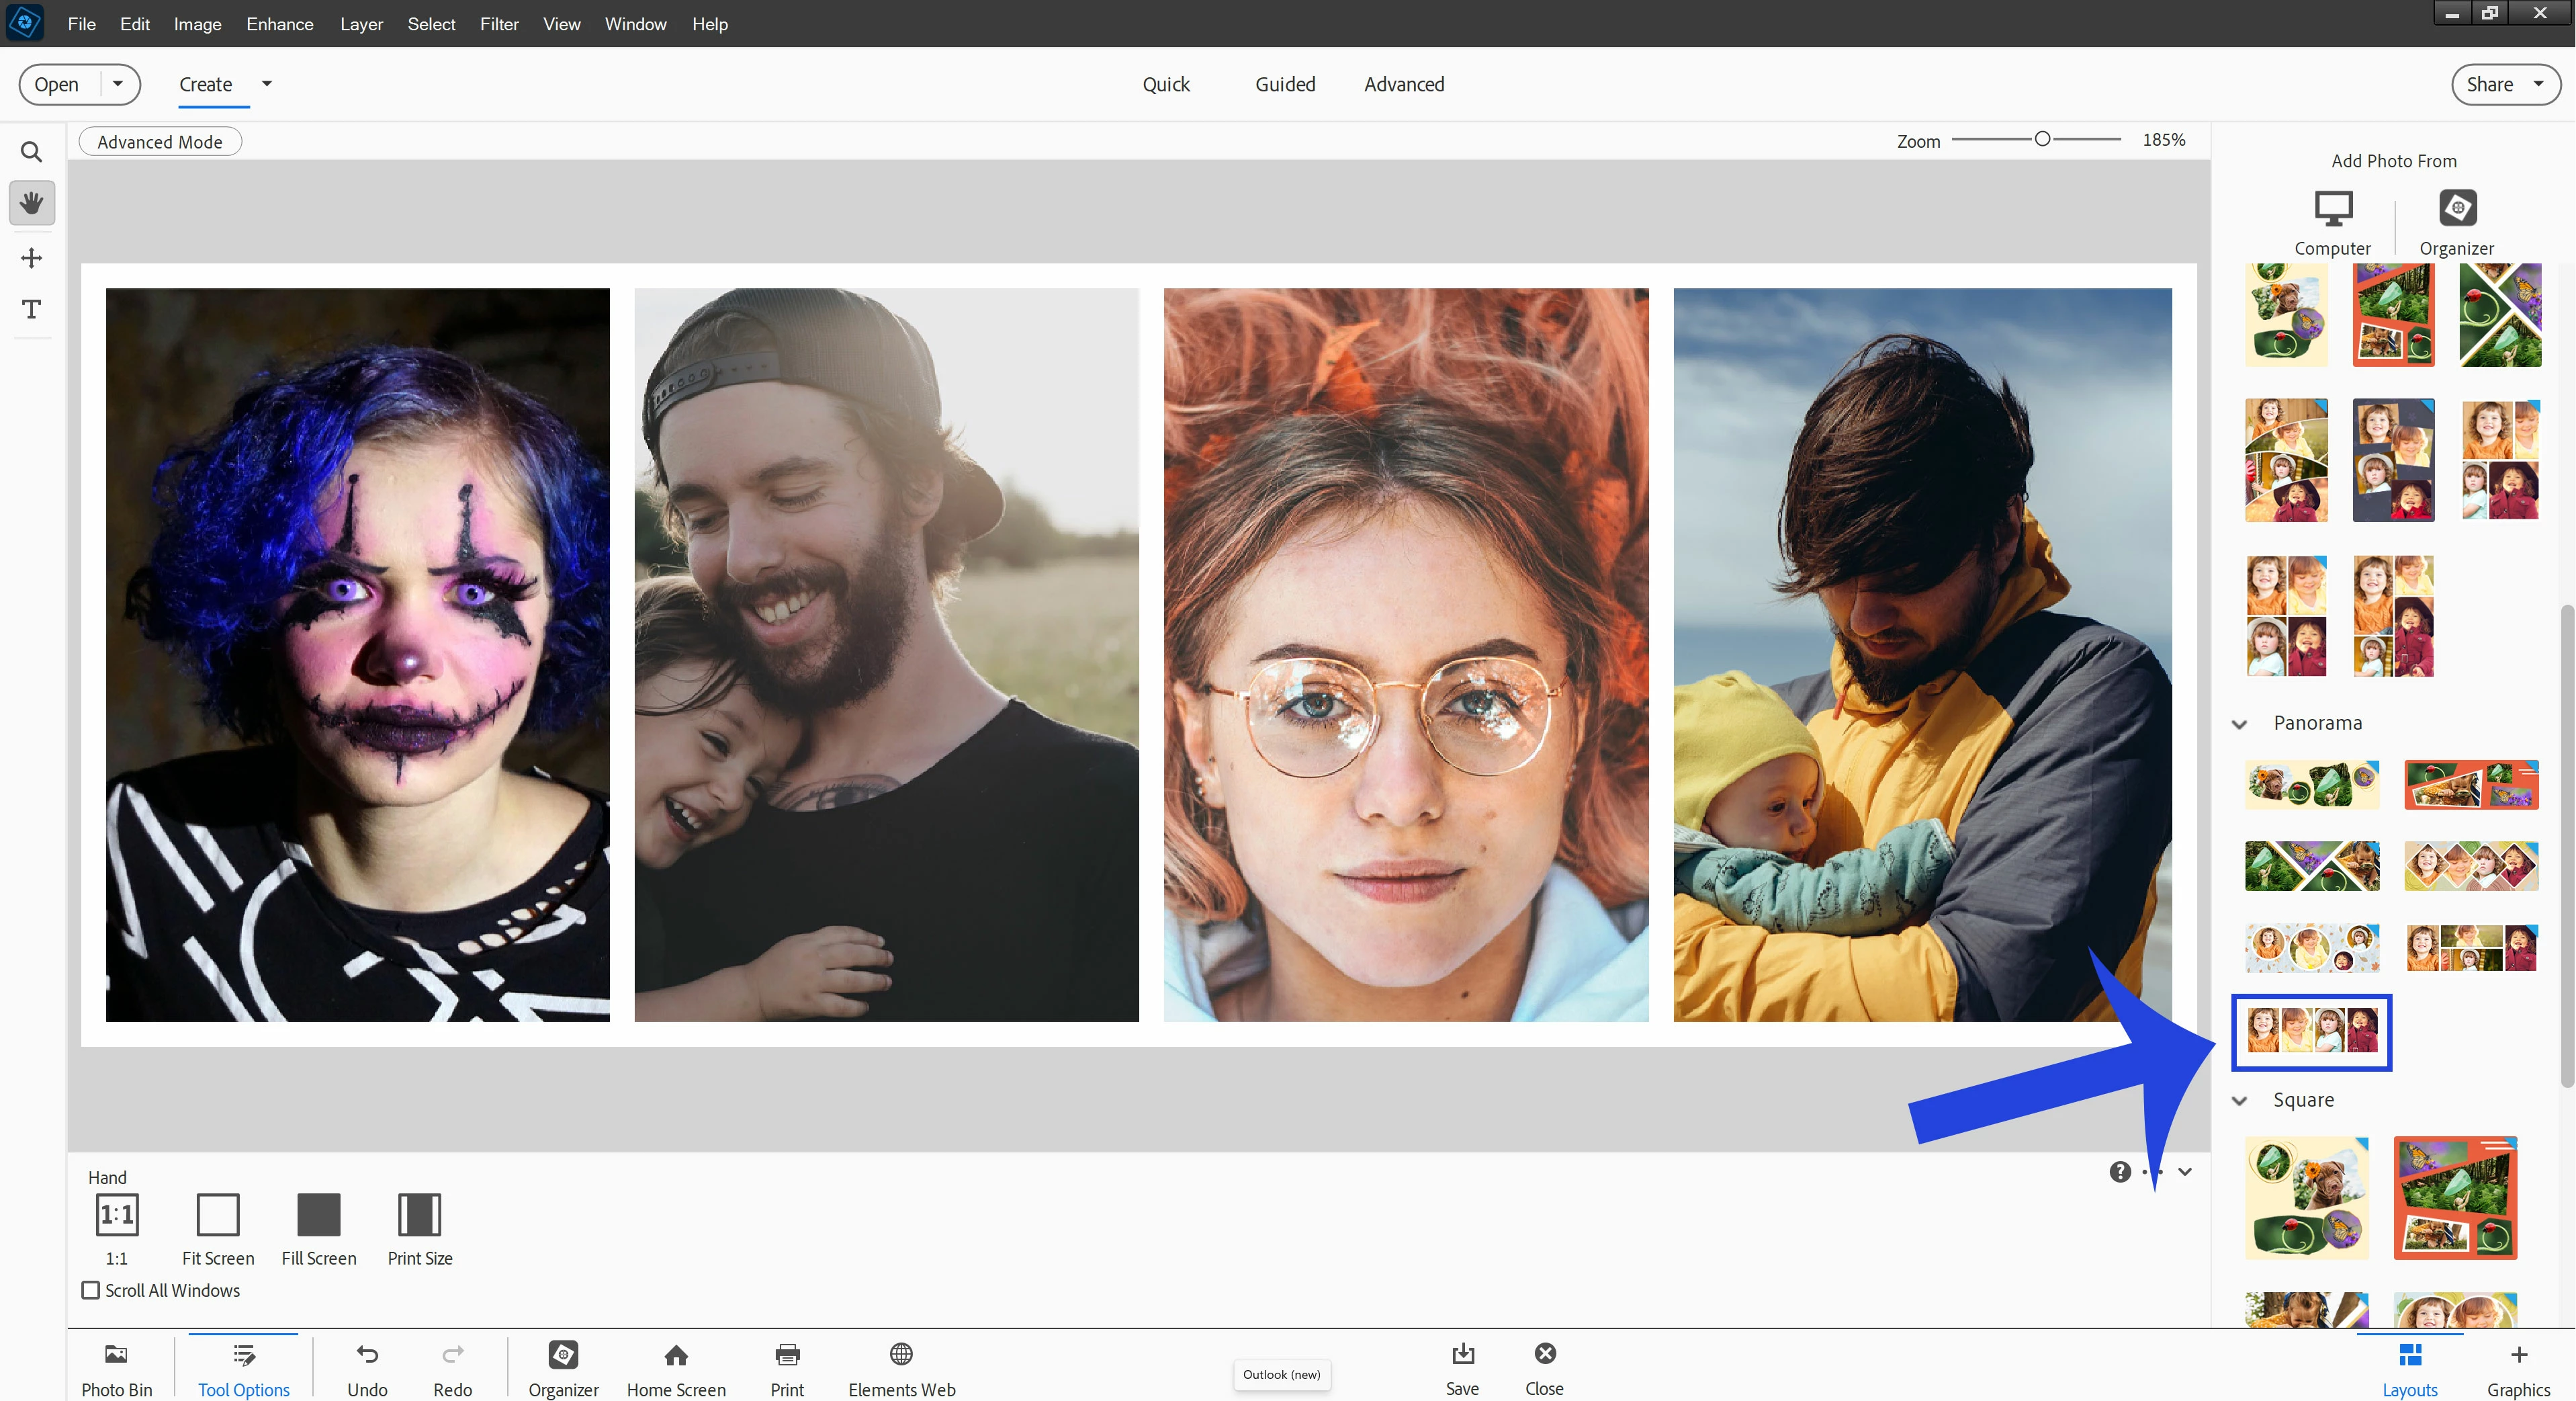Open the Help menu
The image size is (2576, 1401).
[x=710, y=24]
